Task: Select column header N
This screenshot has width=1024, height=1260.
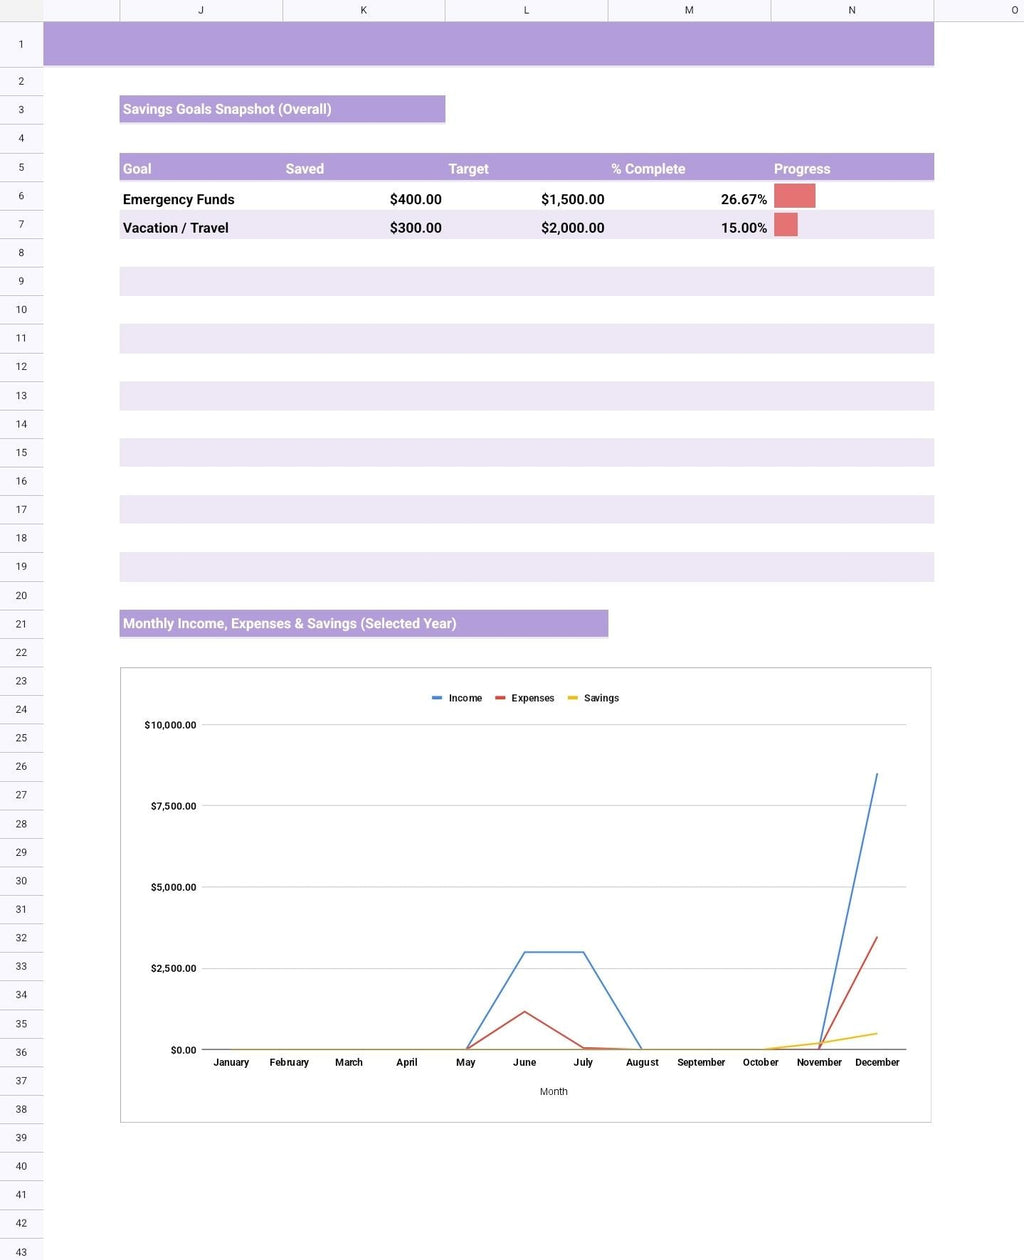Action: (851, 11)
